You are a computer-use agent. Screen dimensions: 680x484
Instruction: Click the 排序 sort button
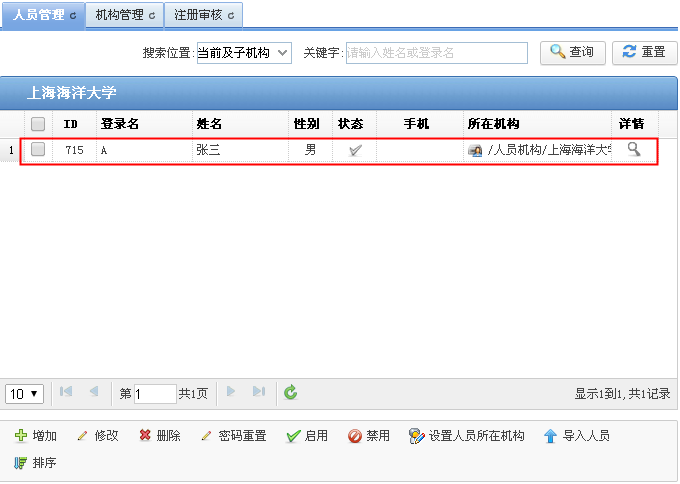point(35,463)
